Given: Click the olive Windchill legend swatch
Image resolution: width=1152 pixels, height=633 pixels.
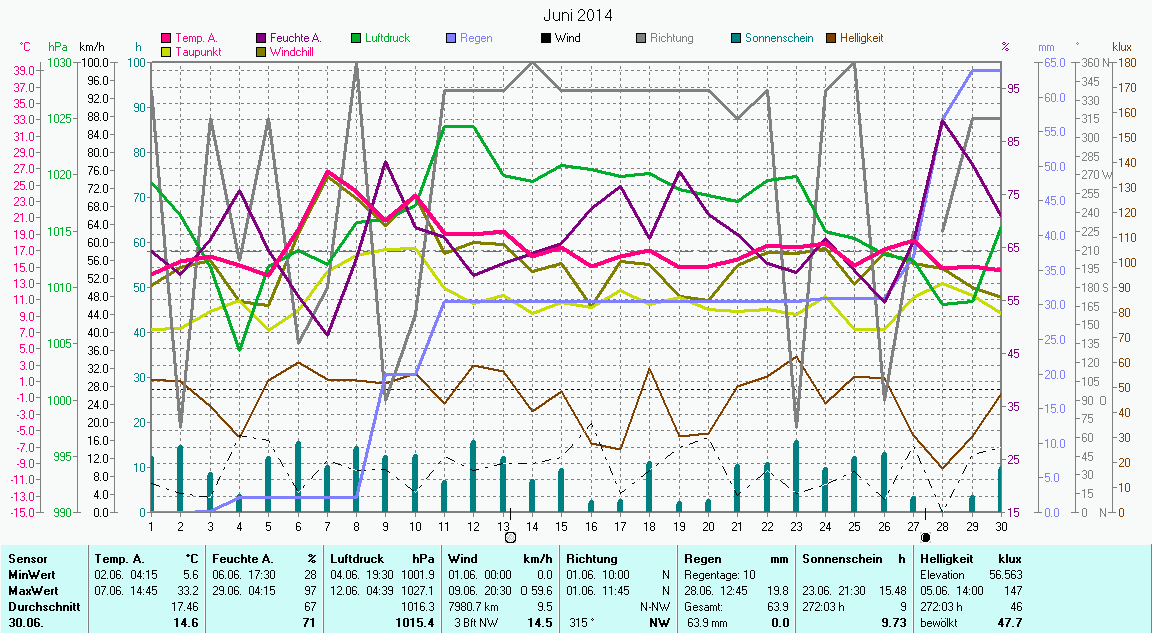Looking at the screenshot, I should tap(262, 52).
